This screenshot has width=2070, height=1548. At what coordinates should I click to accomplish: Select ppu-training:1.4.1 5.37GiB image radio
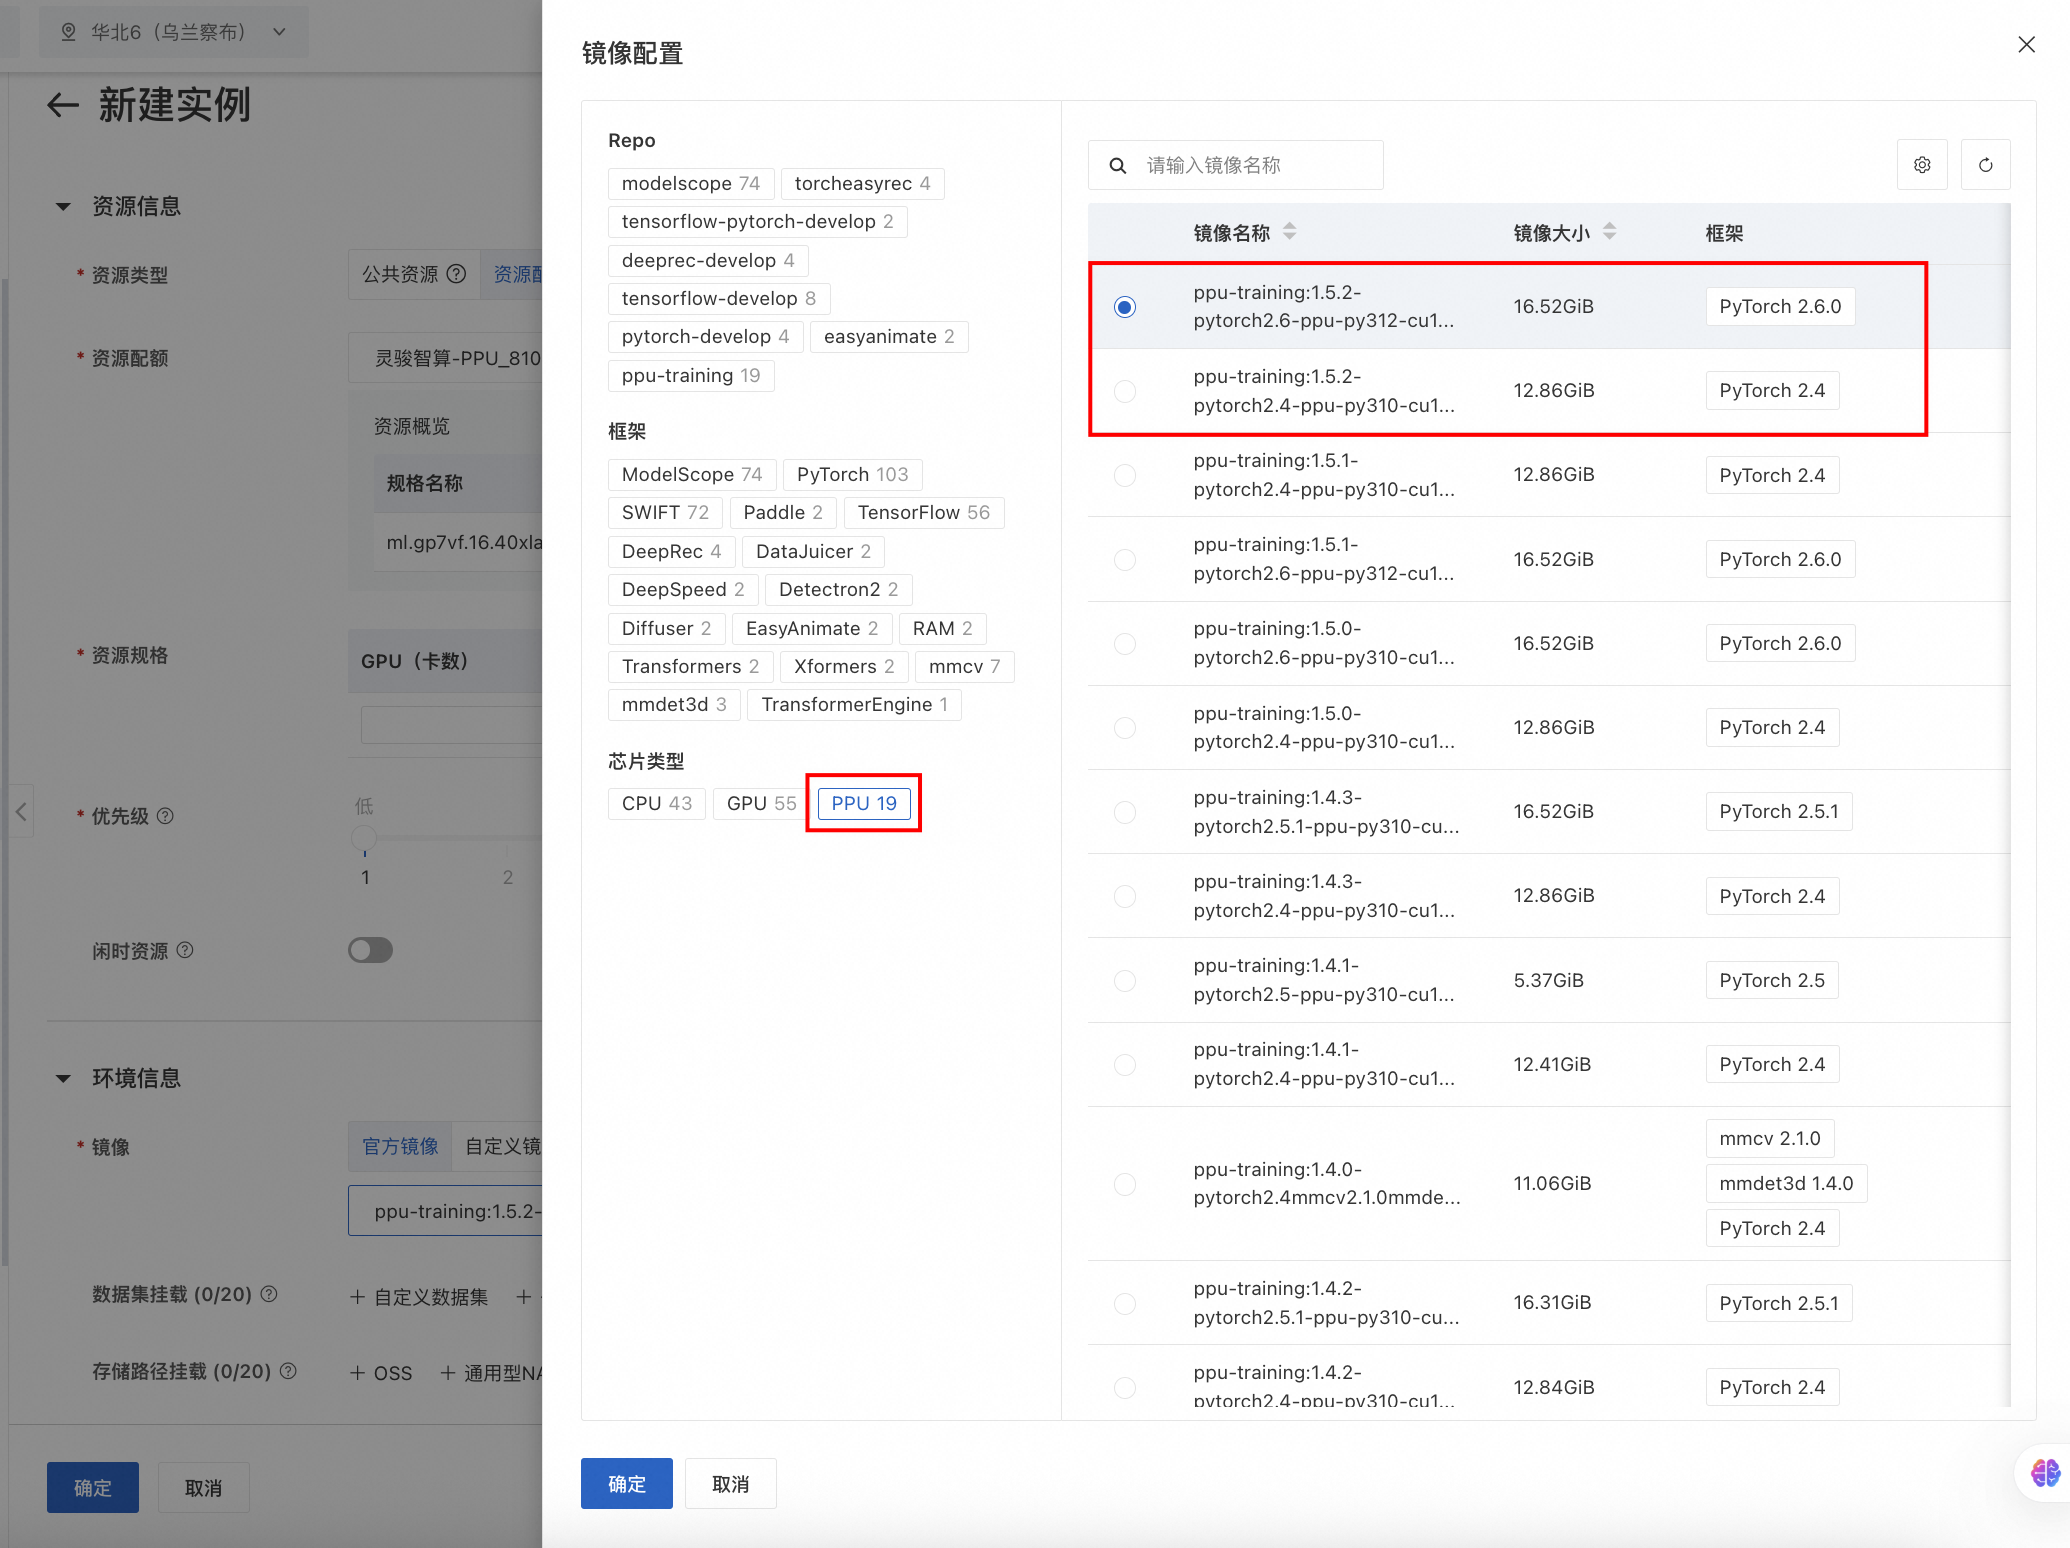(x=1125, y=981)
